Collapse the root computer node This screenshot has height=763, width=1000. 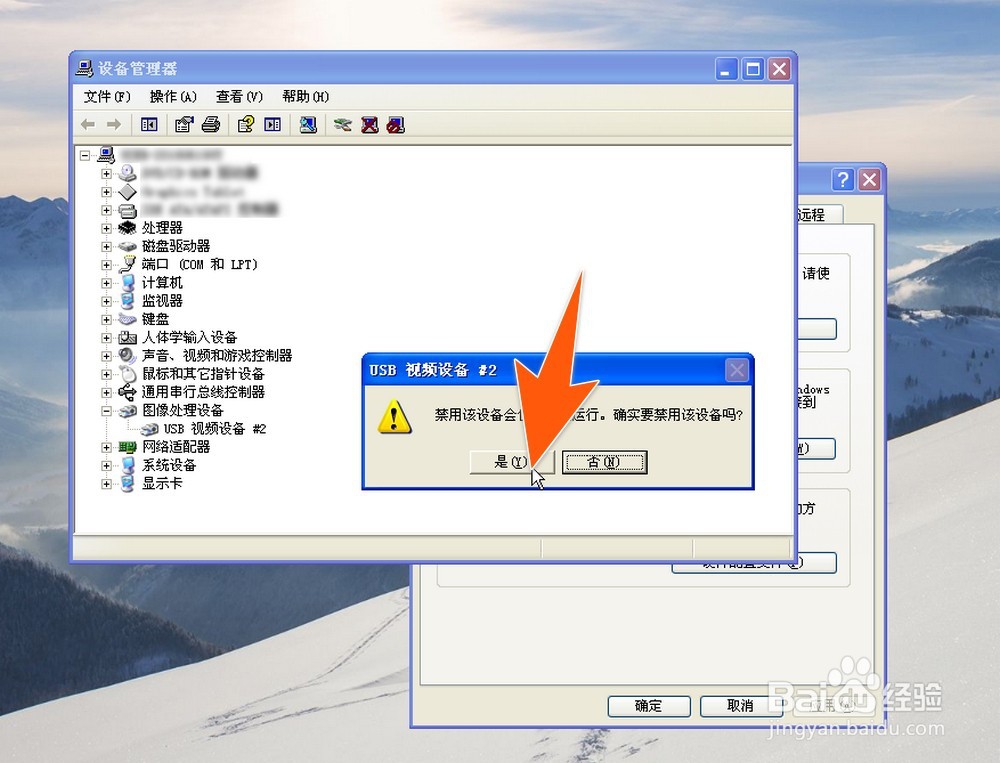[85, 155]
